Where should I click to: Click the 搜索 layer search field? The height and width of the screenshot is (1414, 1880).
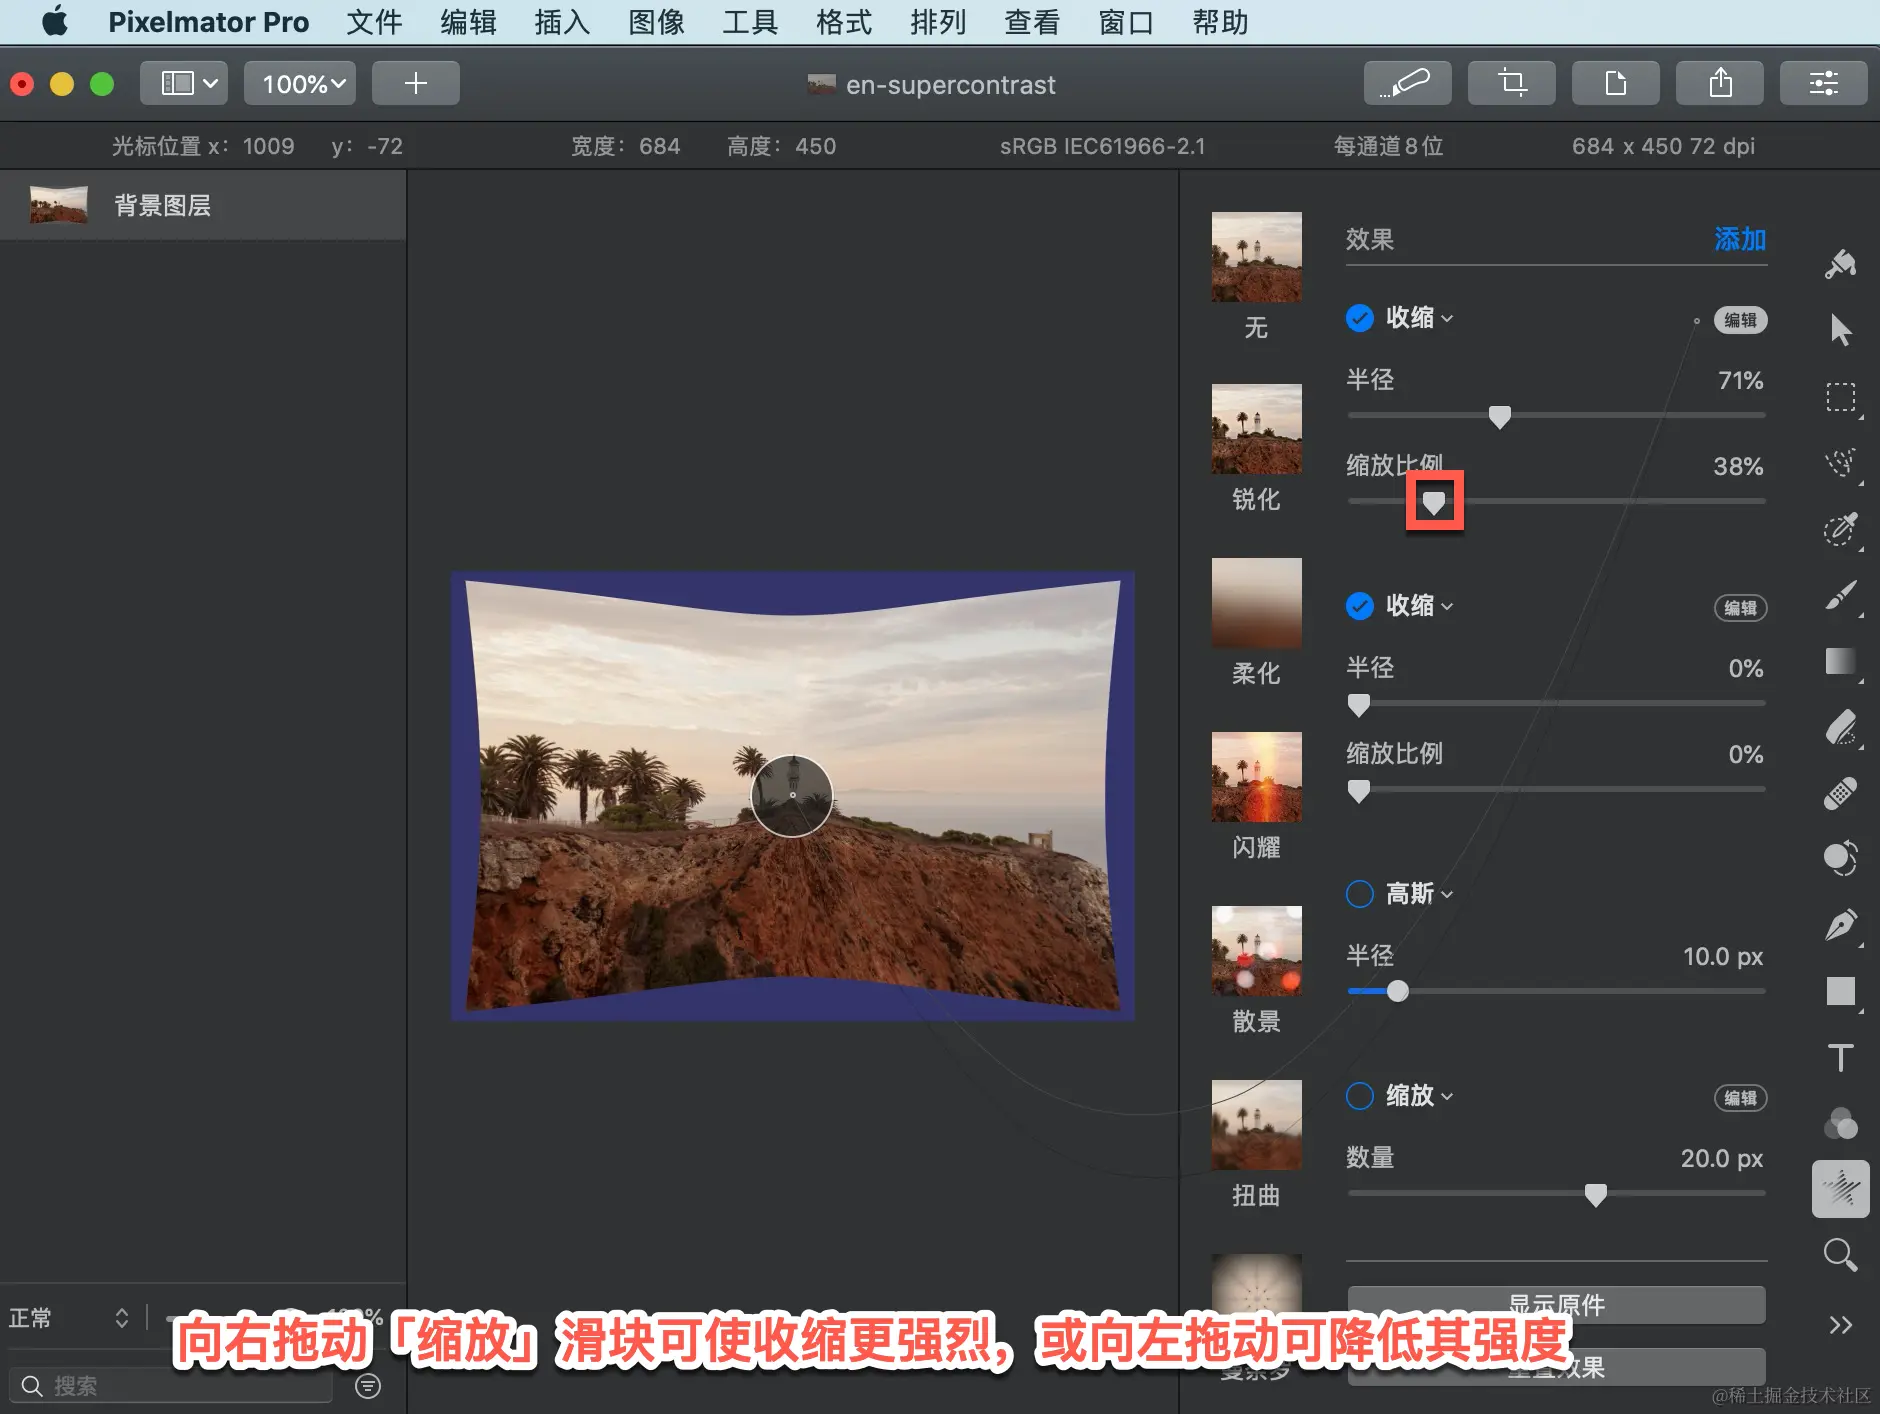pos(171,1386)
